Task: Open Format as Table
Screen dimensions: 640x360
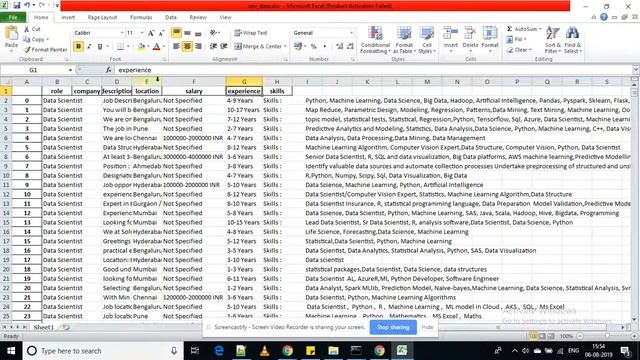Action: [404, 40]
